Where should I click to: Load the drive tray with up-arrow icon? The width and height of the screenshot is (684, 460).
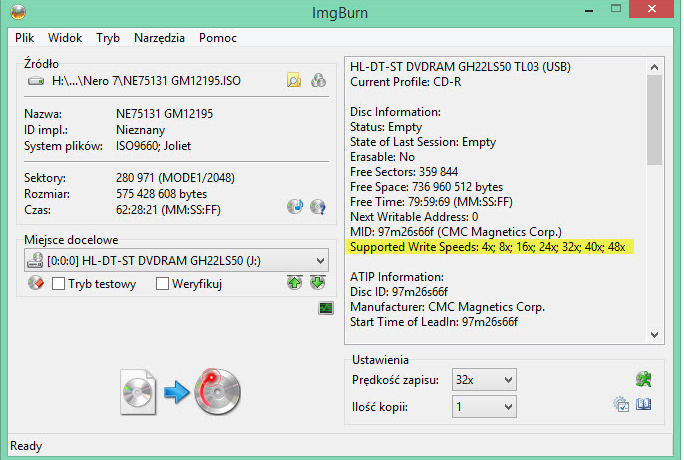click(x=295, y=283)
